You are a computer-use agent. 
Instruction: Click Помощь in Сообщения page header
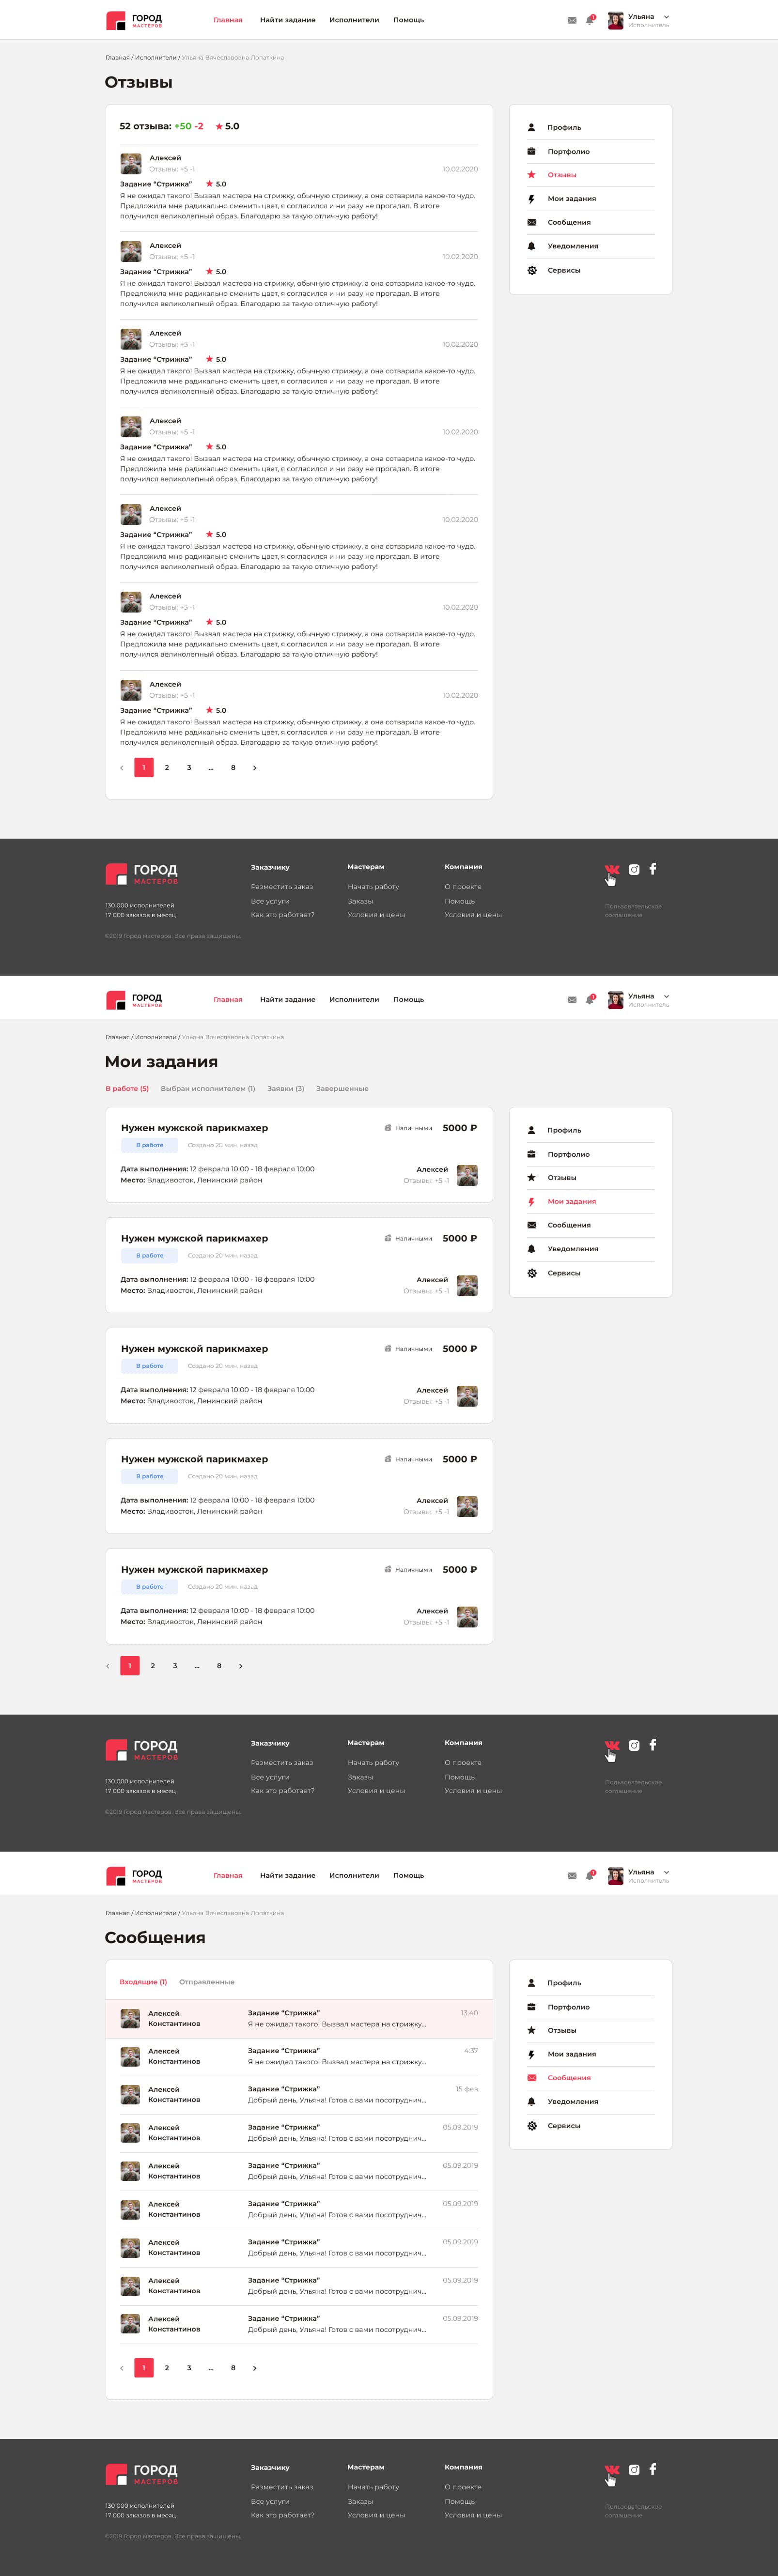click(x=408, y=1875)
